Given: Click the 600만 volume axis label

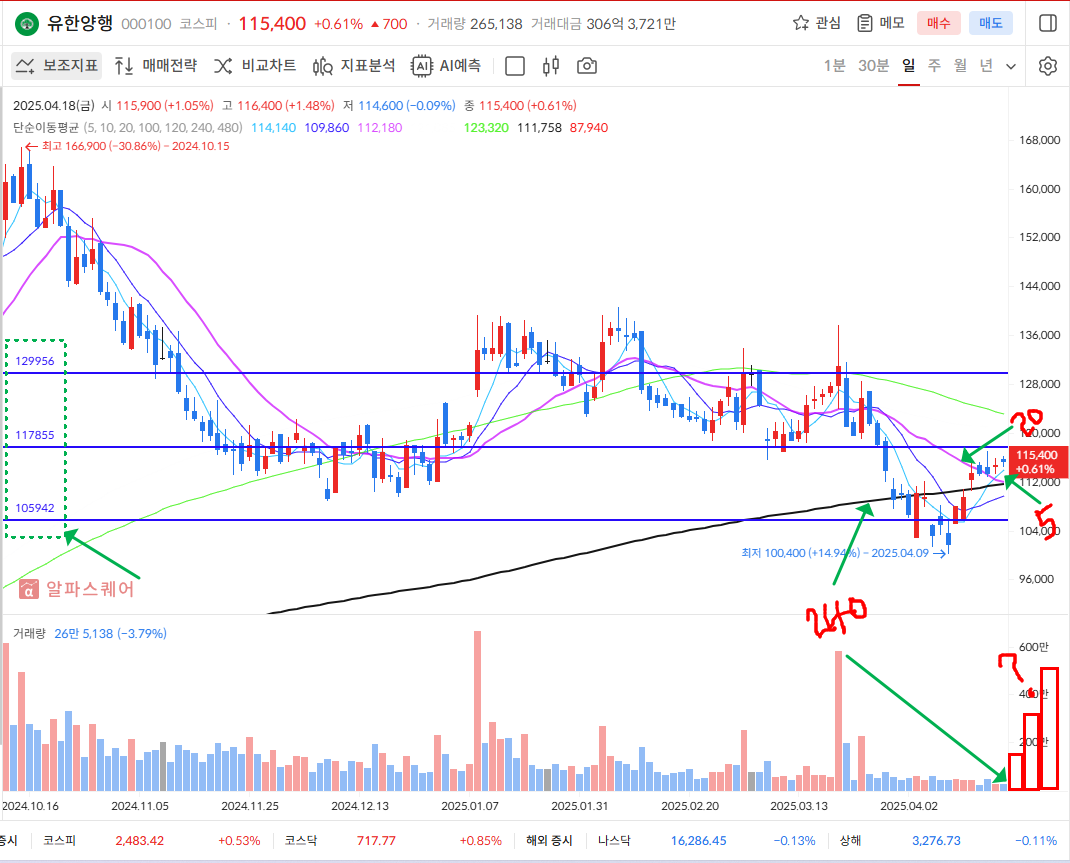Looking at the screenshot, I should pos(1033,647).
